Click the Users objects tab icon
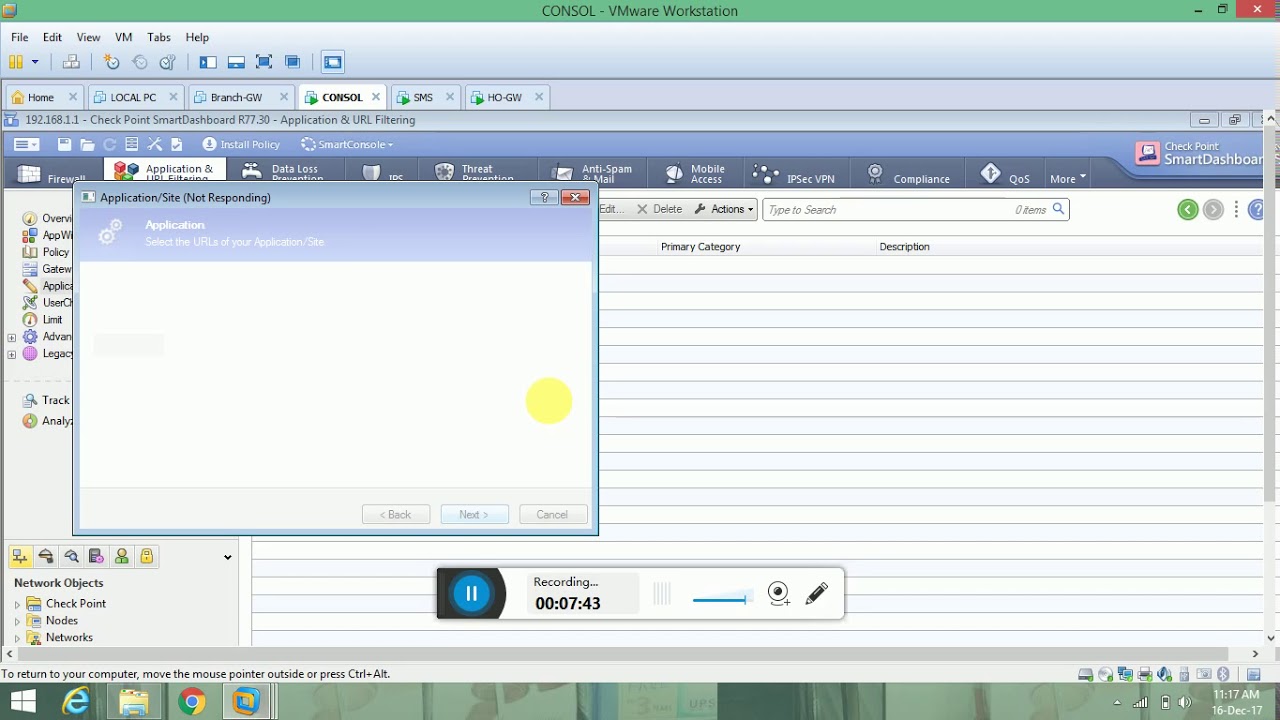 click(x=122, y=556)
